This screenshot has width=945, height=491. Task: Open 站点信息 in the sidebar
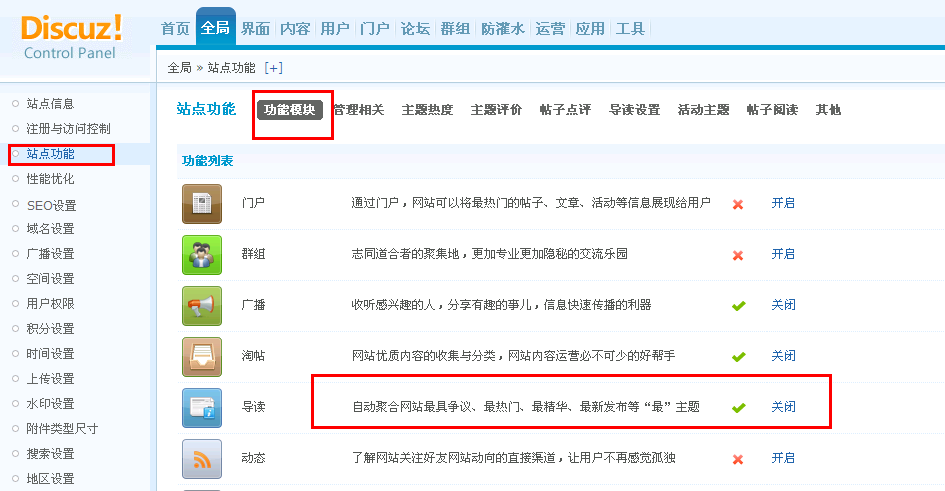(50, 104)
